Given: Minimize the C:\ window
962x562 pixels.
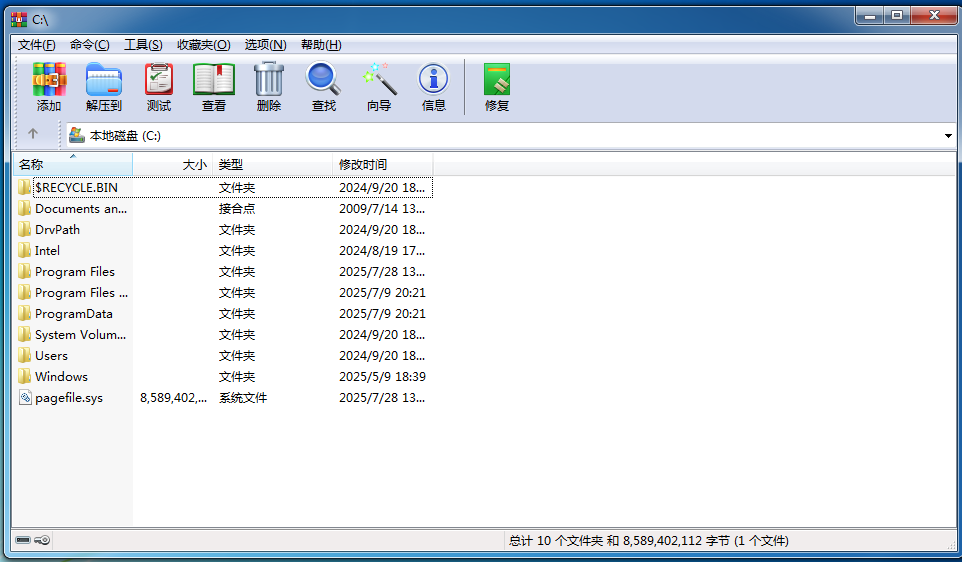Looking at the screenshot, I should tap(870, 15).
